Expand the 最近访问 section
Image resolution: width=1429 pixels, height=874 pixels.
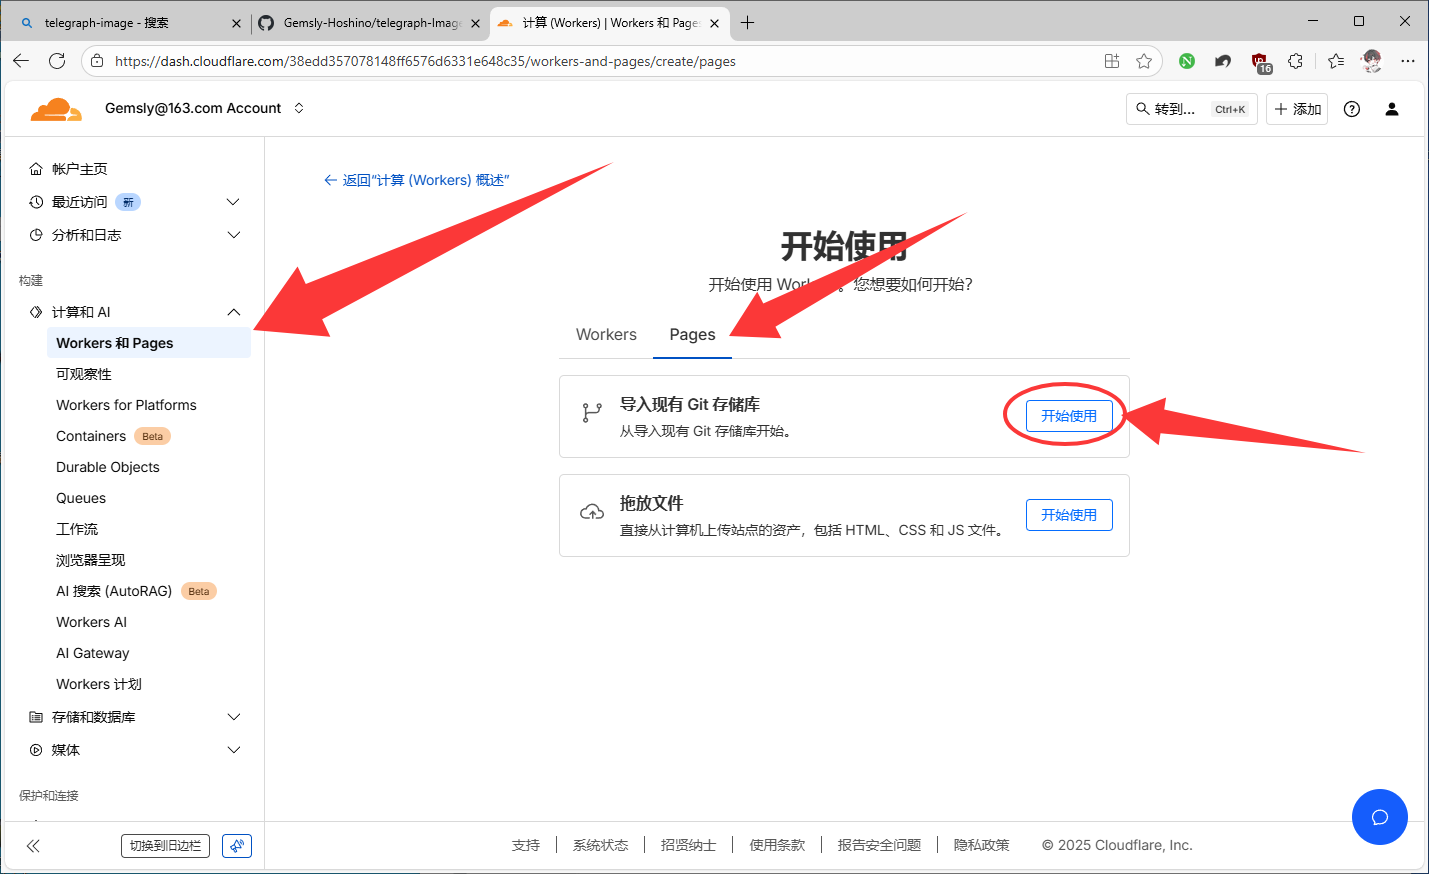(233, 202)
